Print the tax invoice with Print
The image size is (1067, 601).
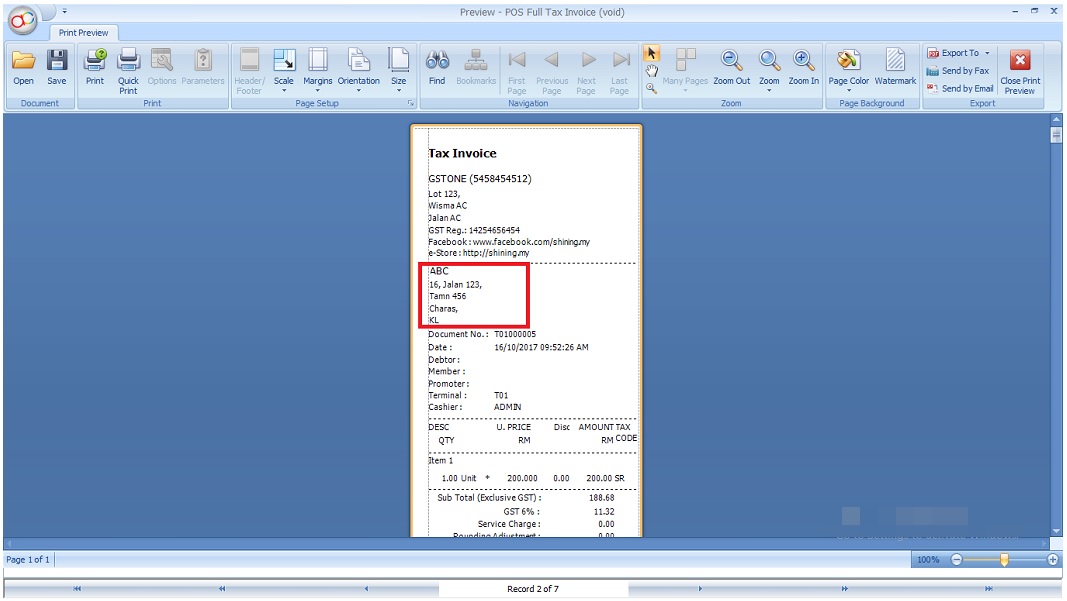point(95,67)
